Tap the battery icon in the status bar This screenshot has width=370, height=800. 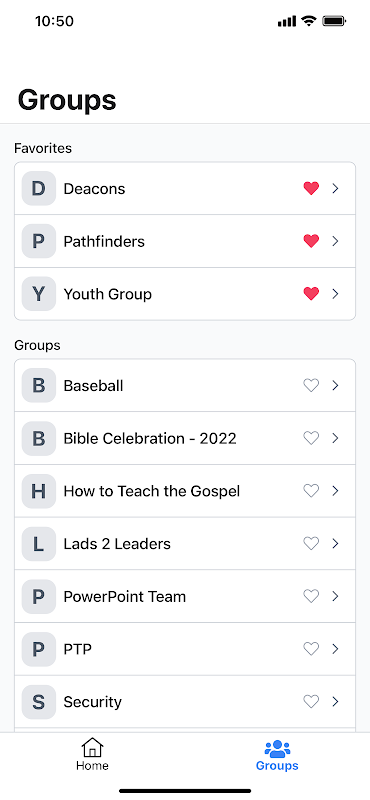click(x=335, y=21)
